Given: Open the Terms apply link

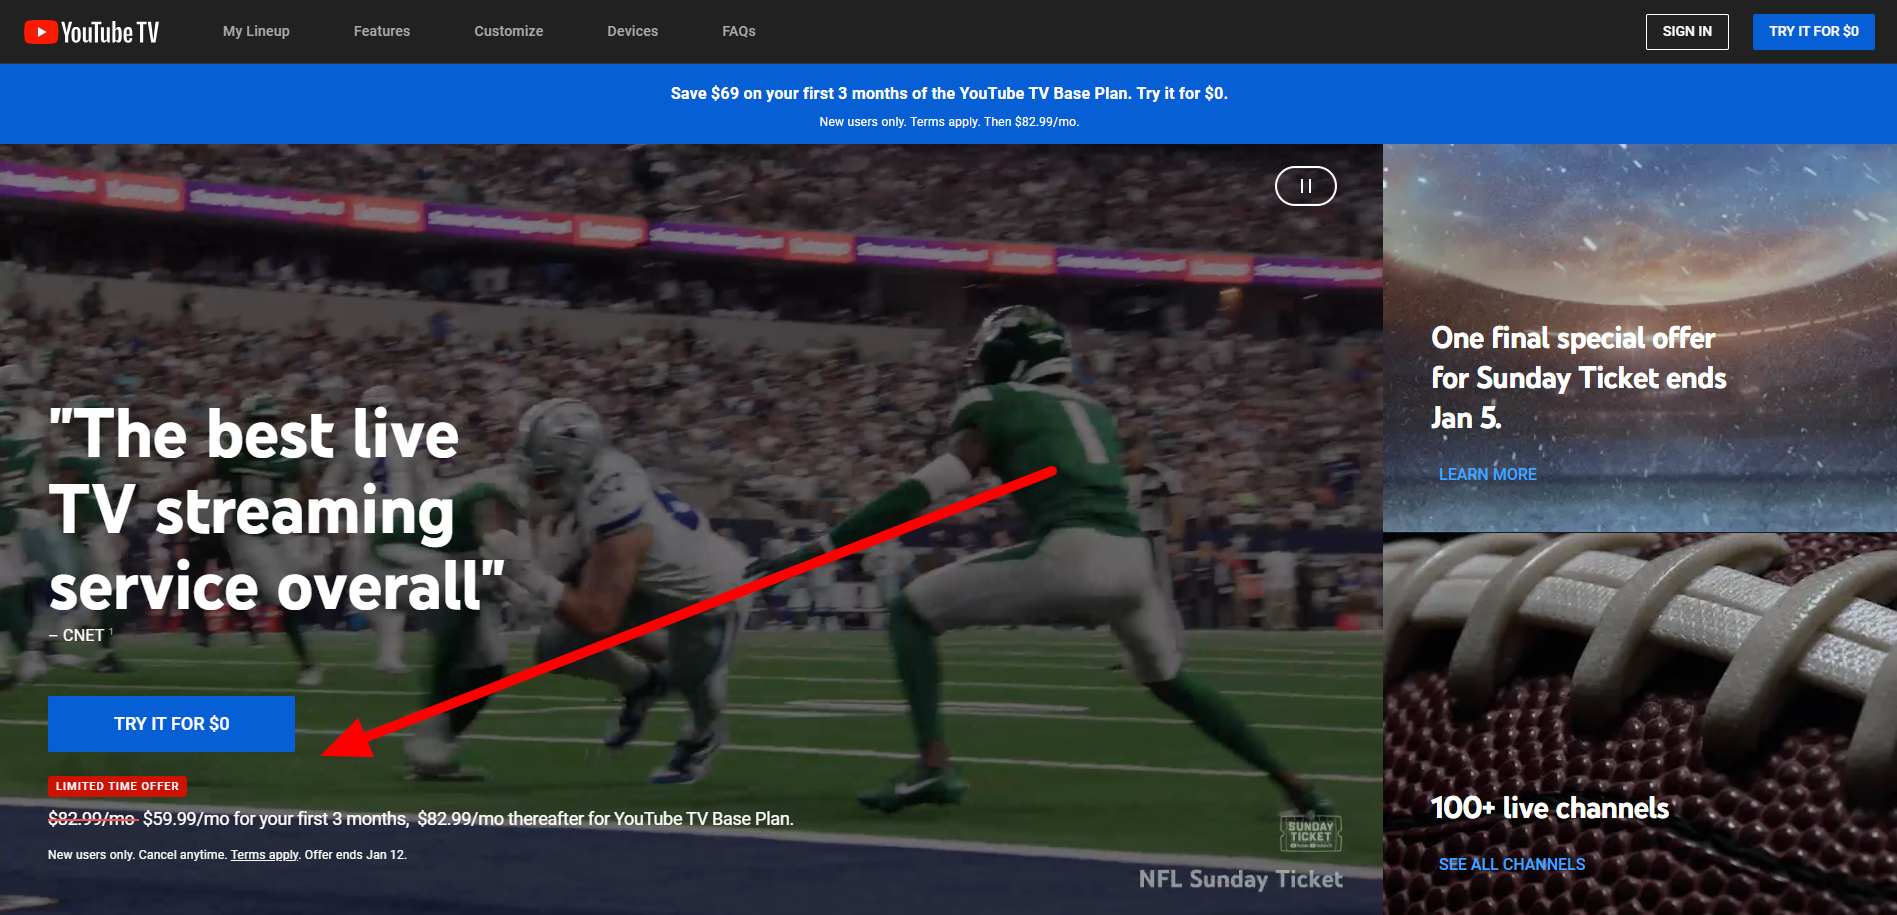Looking at the screenshot, I should (x=264, y=855).
